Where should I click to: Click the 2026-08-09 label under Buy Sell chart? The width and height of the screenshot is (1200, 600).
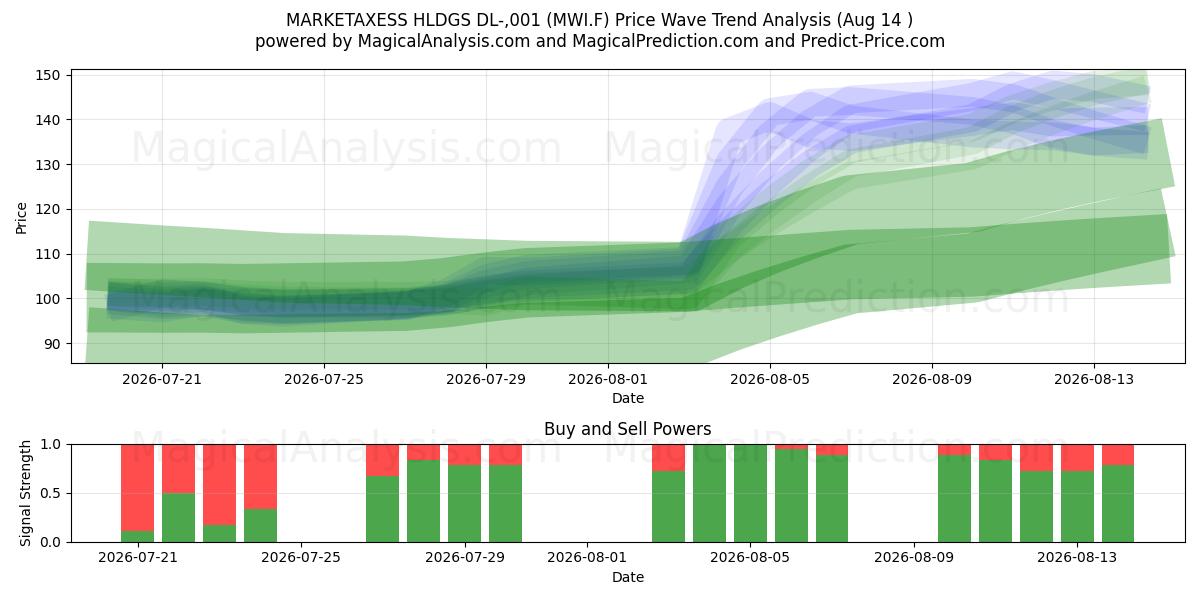(x=914, y=558)
